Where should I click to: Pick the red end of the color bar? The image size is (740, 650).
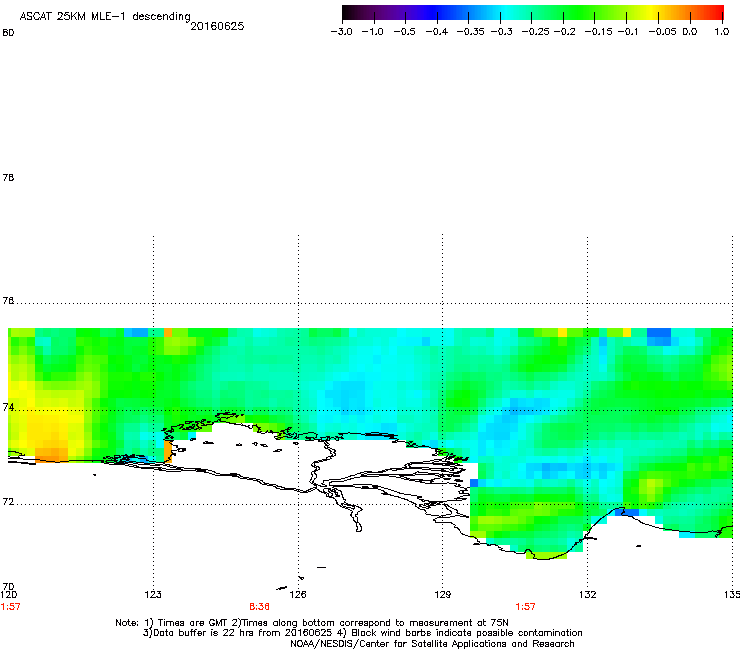pyautogui.click(x=715, y=12)
